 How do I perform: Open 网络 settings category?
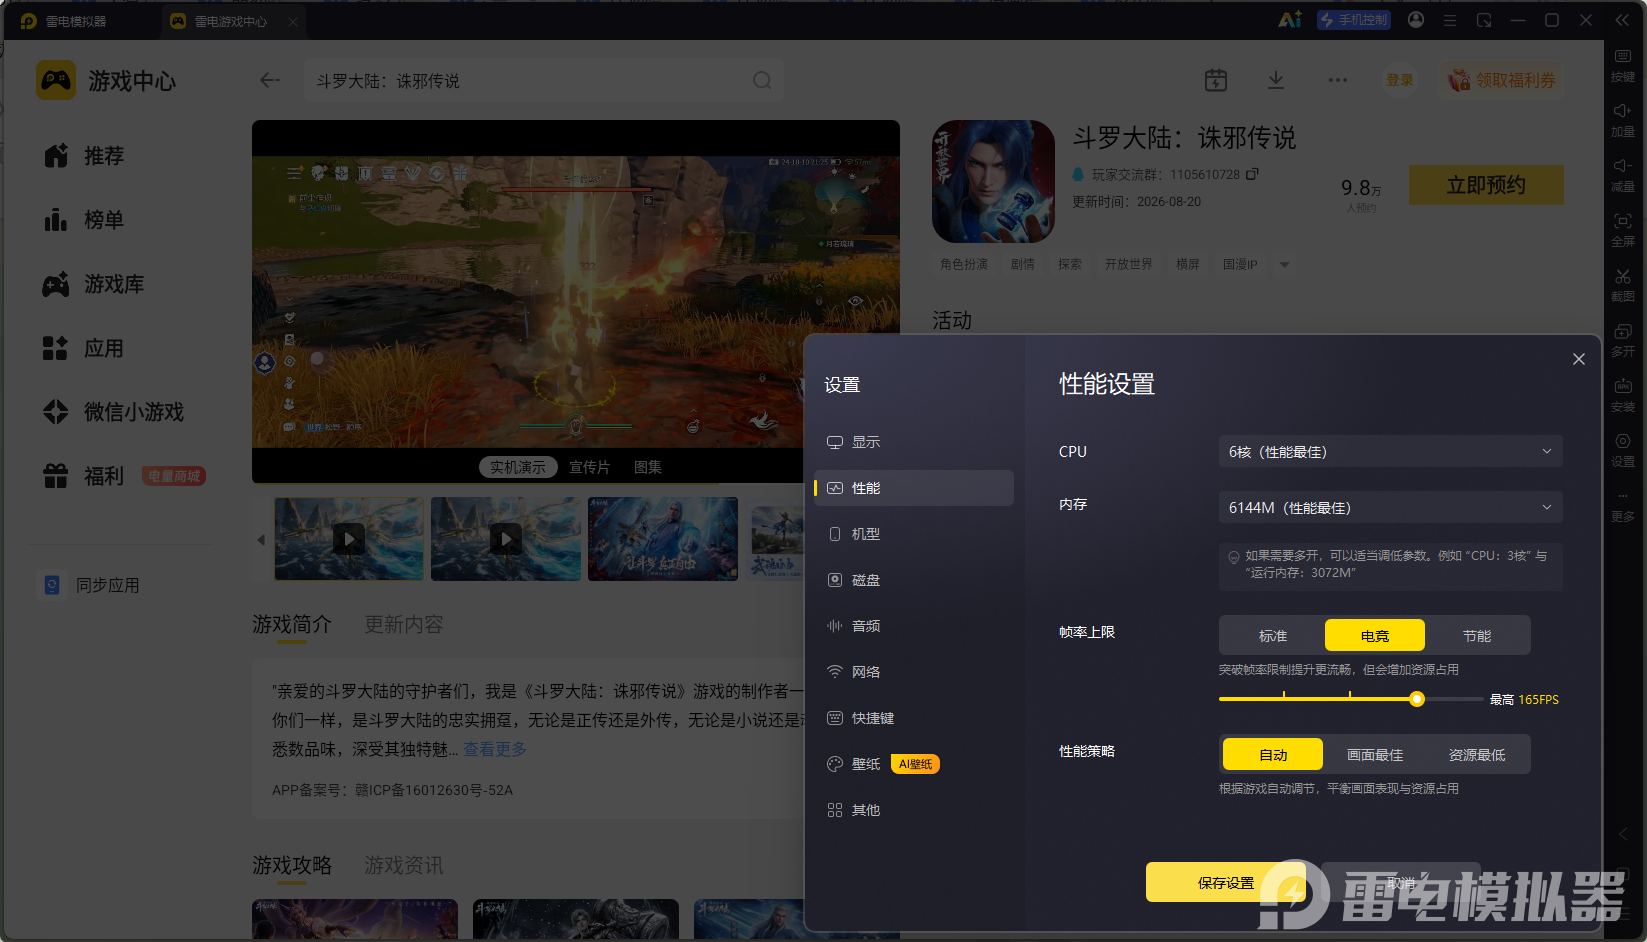914,672
